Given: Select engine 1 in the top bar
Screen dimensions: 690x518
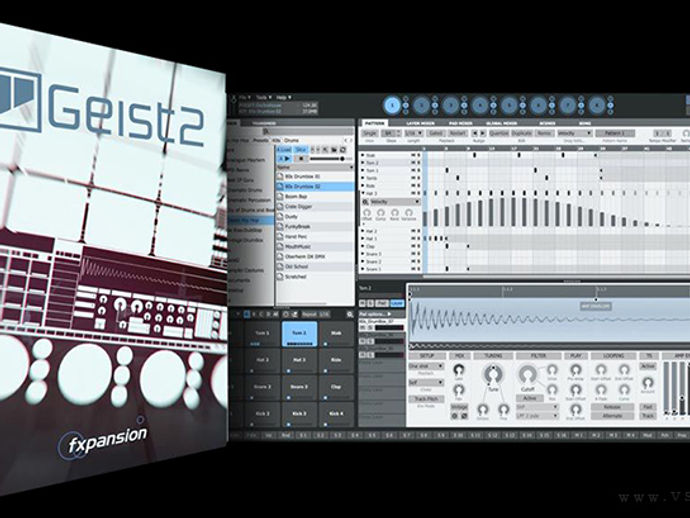Looking at the screenshot, I should pyautogui.click(x=392, y=106).
